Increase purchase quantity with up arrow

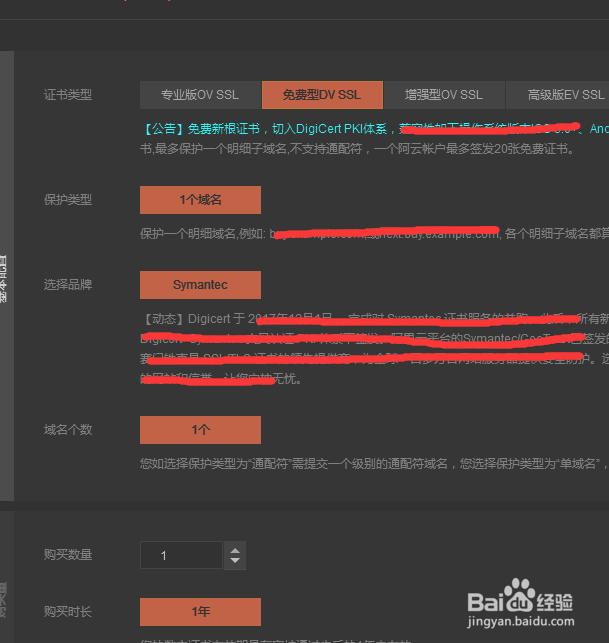pos(235,551)
